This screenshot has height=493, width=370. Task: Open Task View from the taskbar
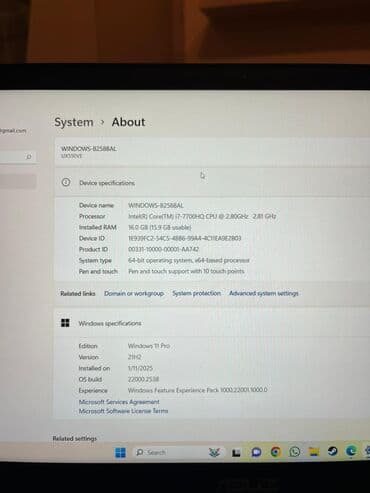[236, 452]
